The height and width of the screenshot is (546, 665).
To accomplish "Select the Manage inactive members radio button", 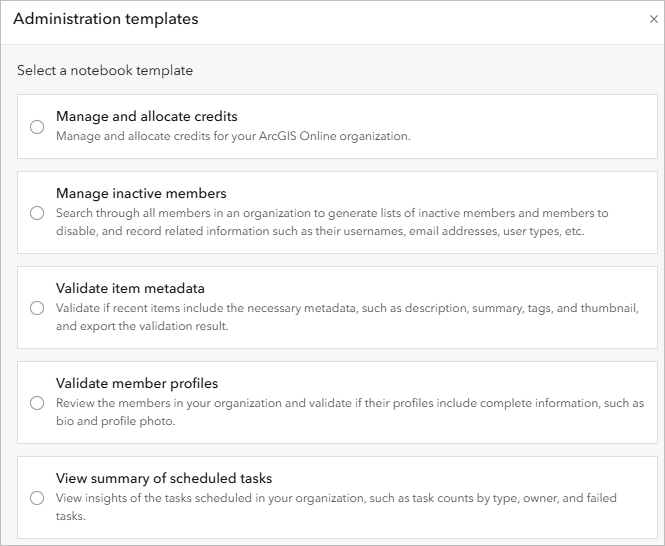I will [x=37, y=213].
